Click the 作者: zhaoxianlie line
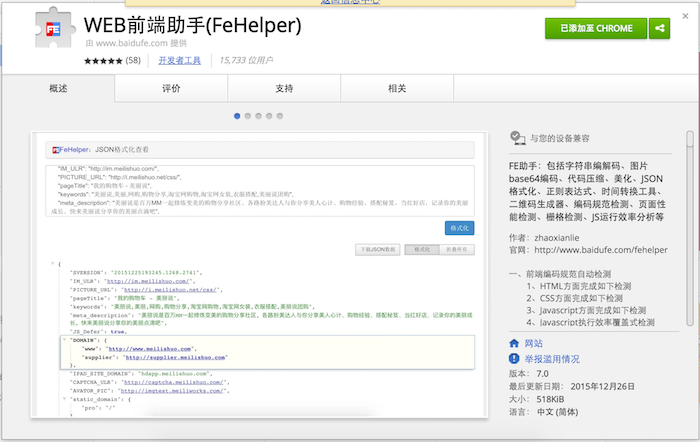This screenshot has width=700, height=442. 544,238
